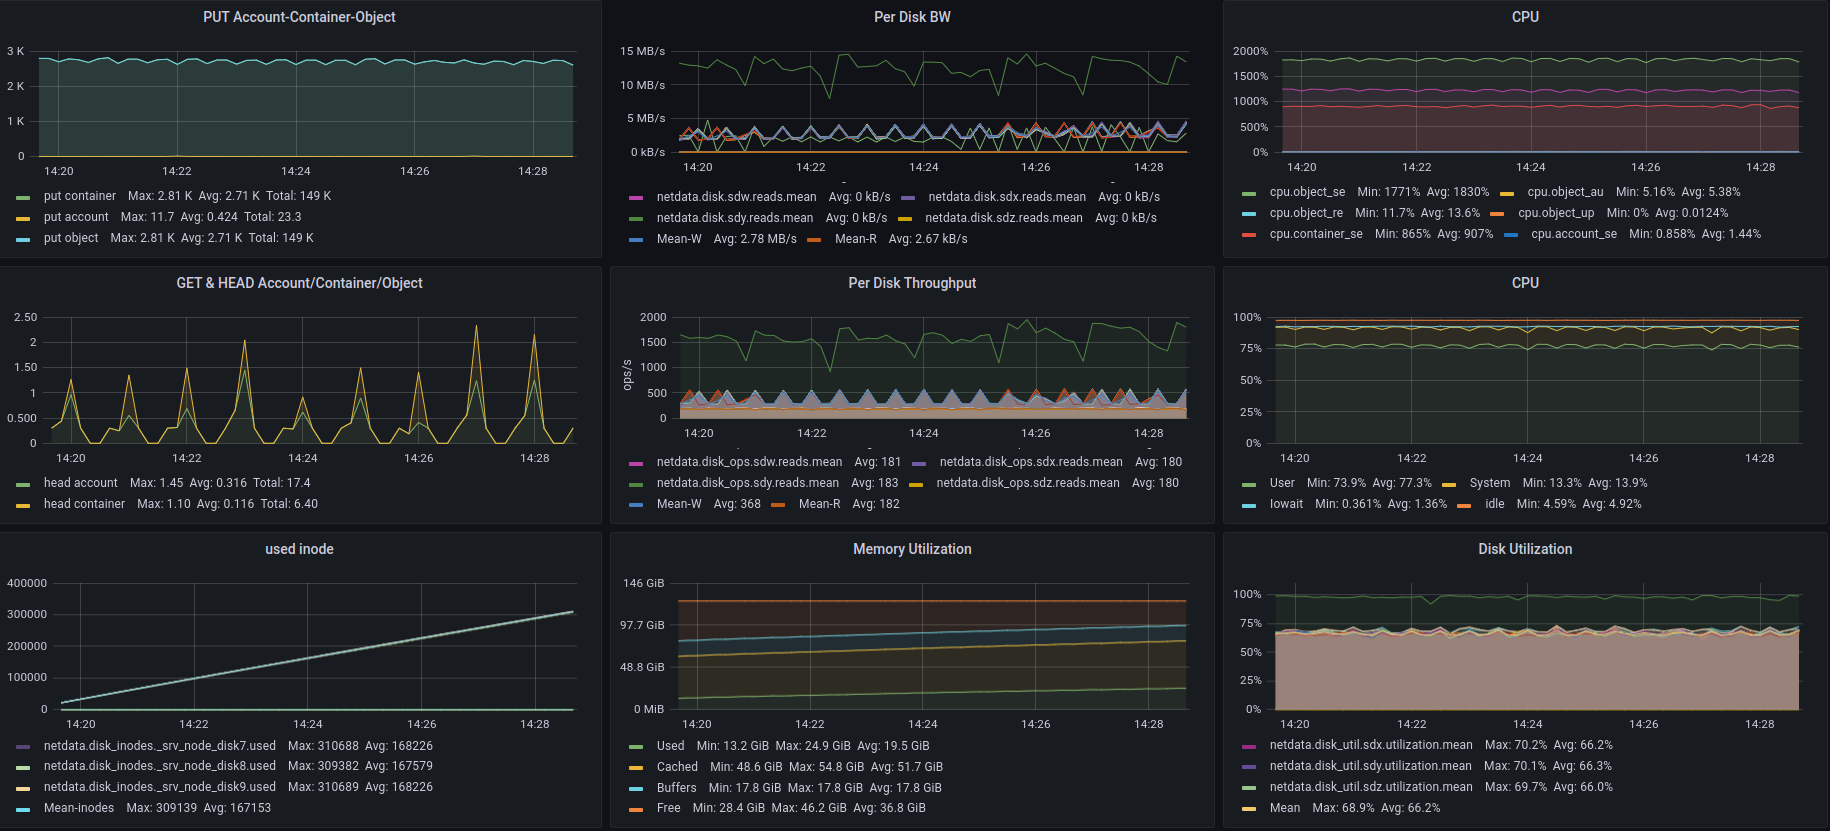Isolate the head account series label

80,483
